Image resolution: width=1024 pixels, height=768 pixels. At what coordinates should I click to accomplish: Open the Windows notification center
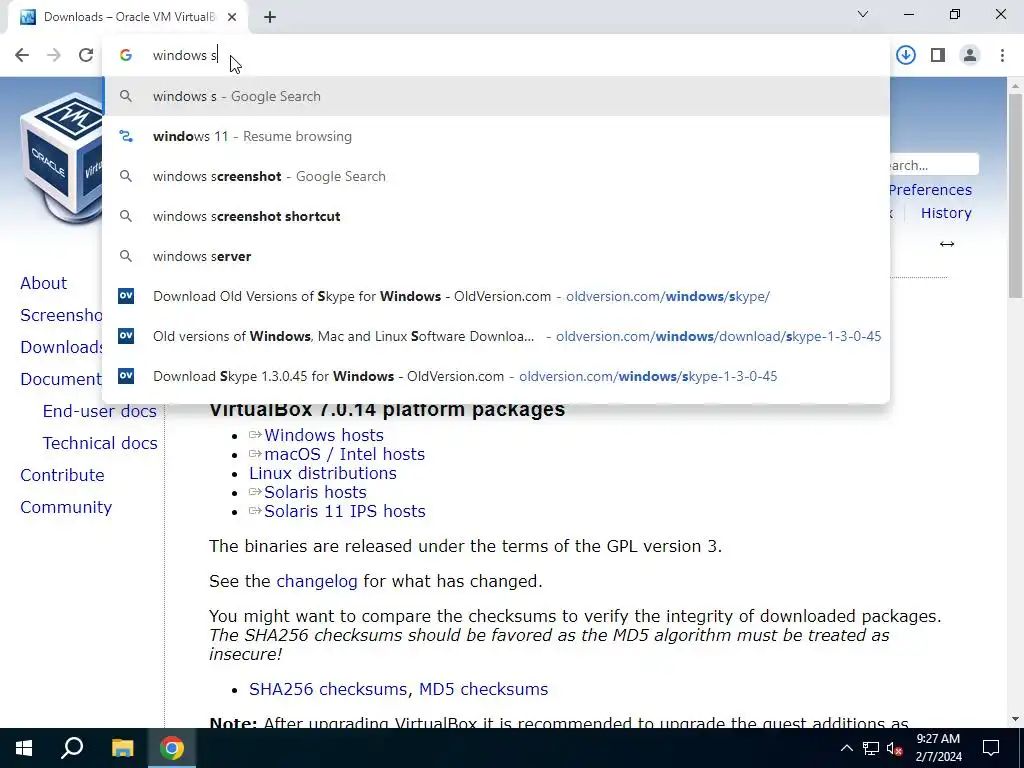coord(991,748)
